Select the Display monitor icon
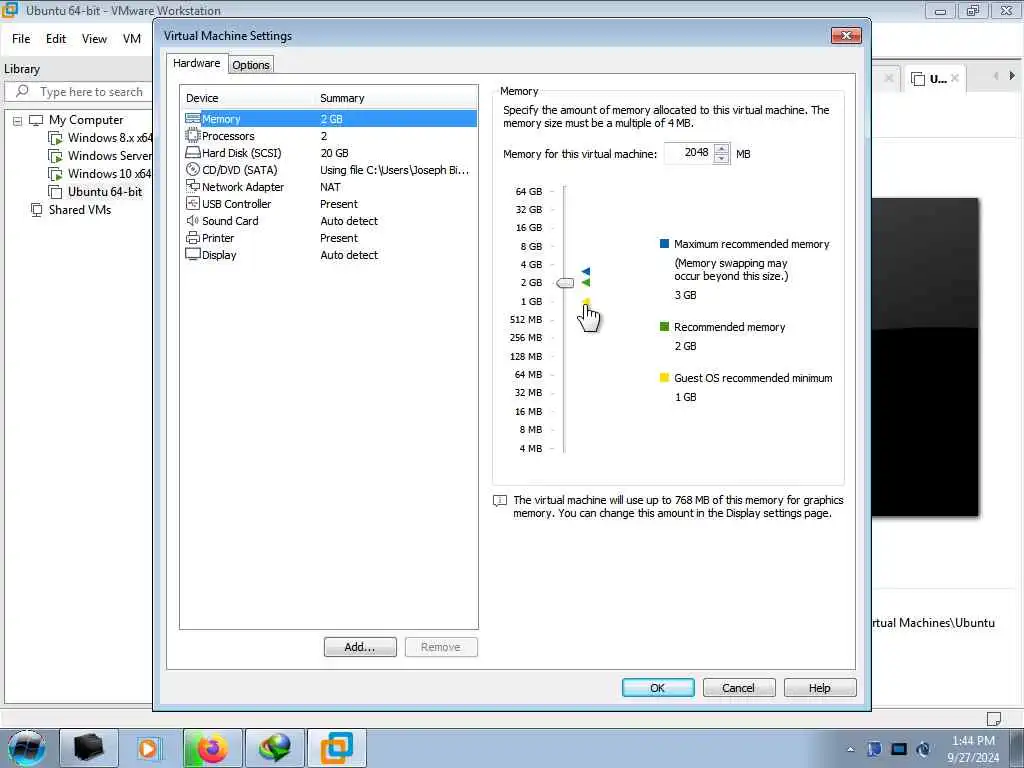Viewport: 1024px width, 768px height. 193,255
